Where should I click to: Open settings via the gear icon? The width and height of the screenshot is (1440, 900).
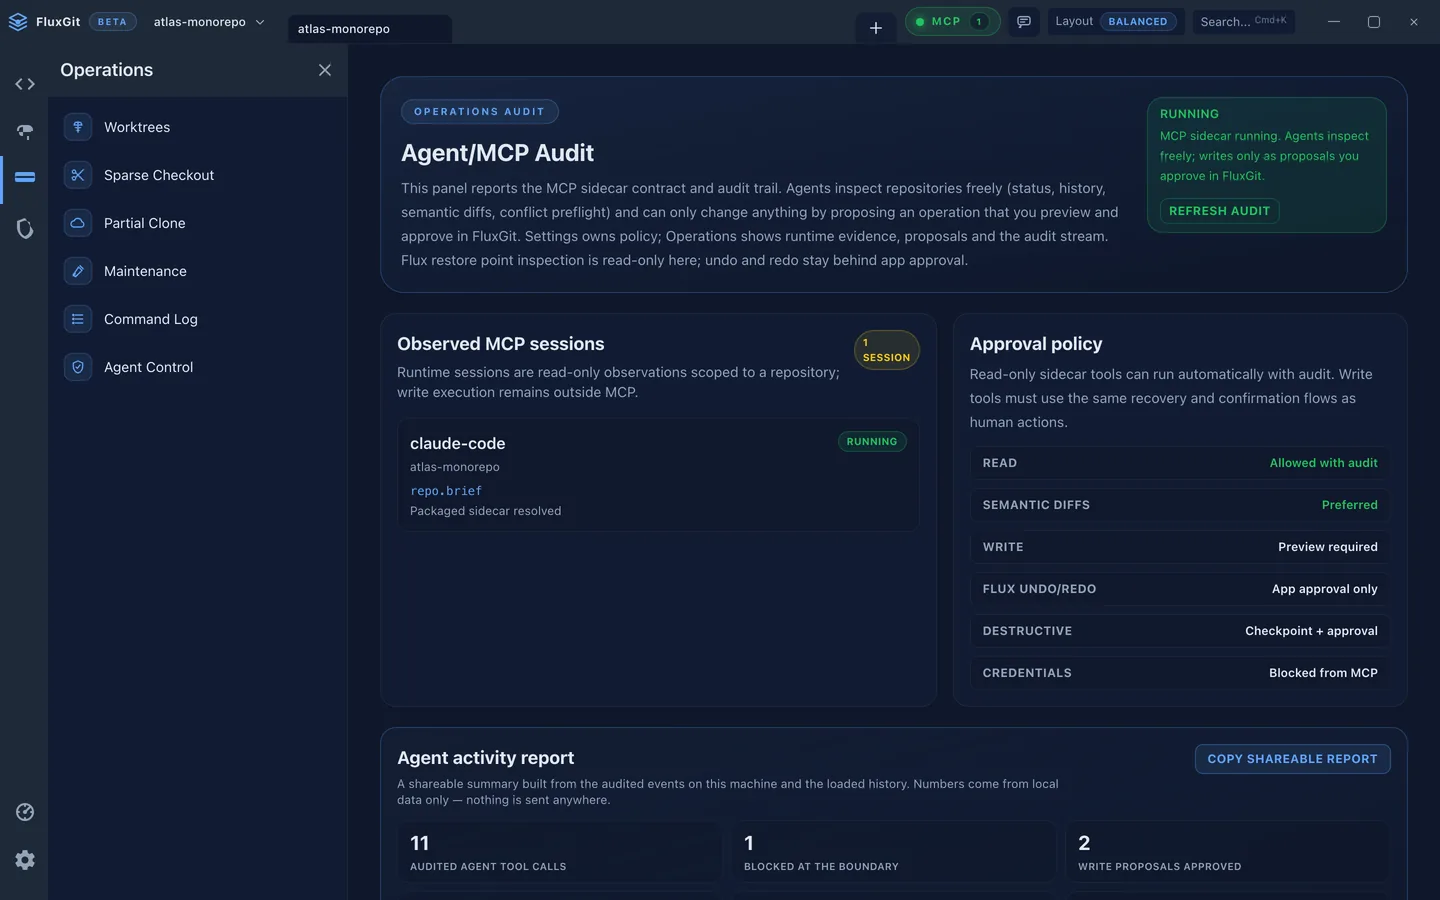point(25,860)
